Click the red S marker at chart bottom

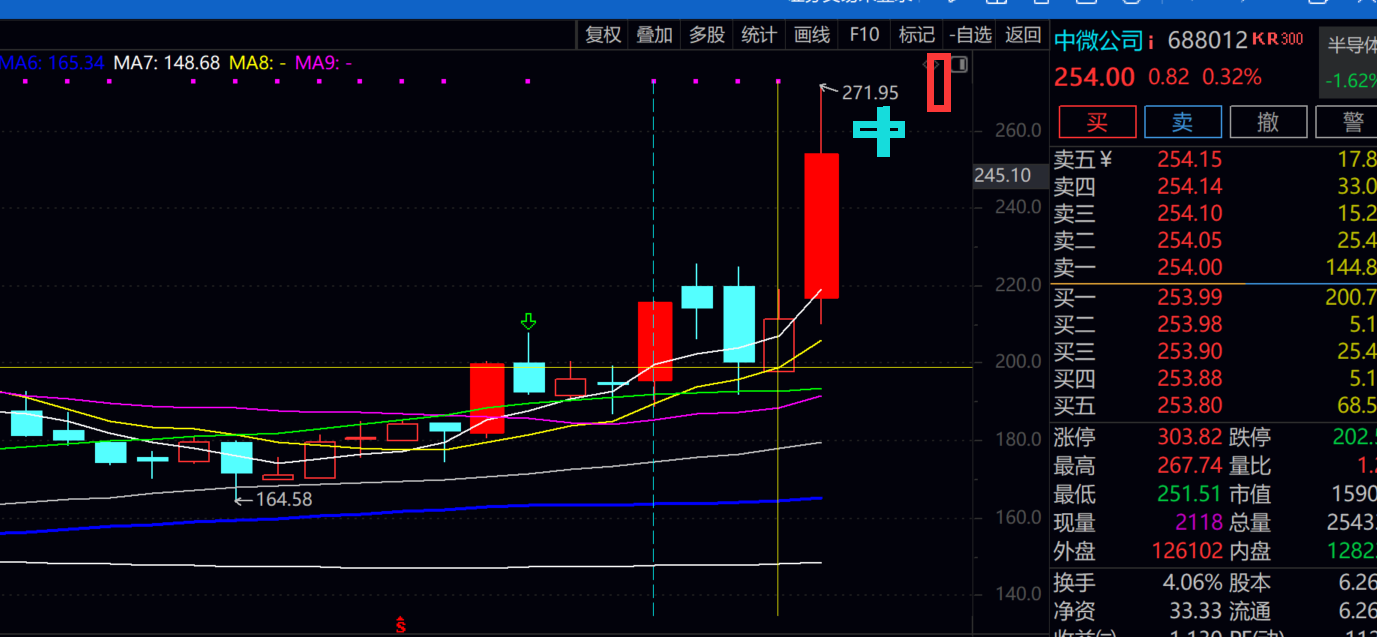[x=401, y=625]
